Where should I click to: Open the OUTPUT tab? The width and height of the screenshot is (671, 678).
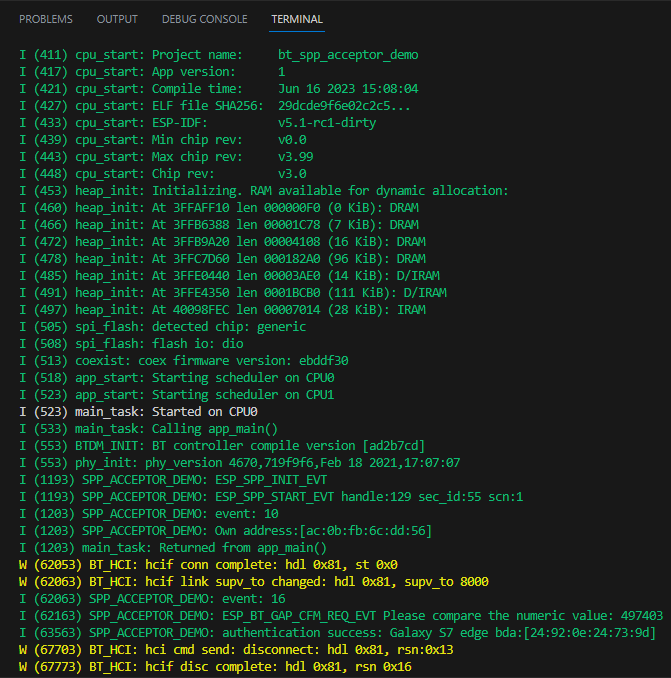pyautogui.click(x=117, y=19)
